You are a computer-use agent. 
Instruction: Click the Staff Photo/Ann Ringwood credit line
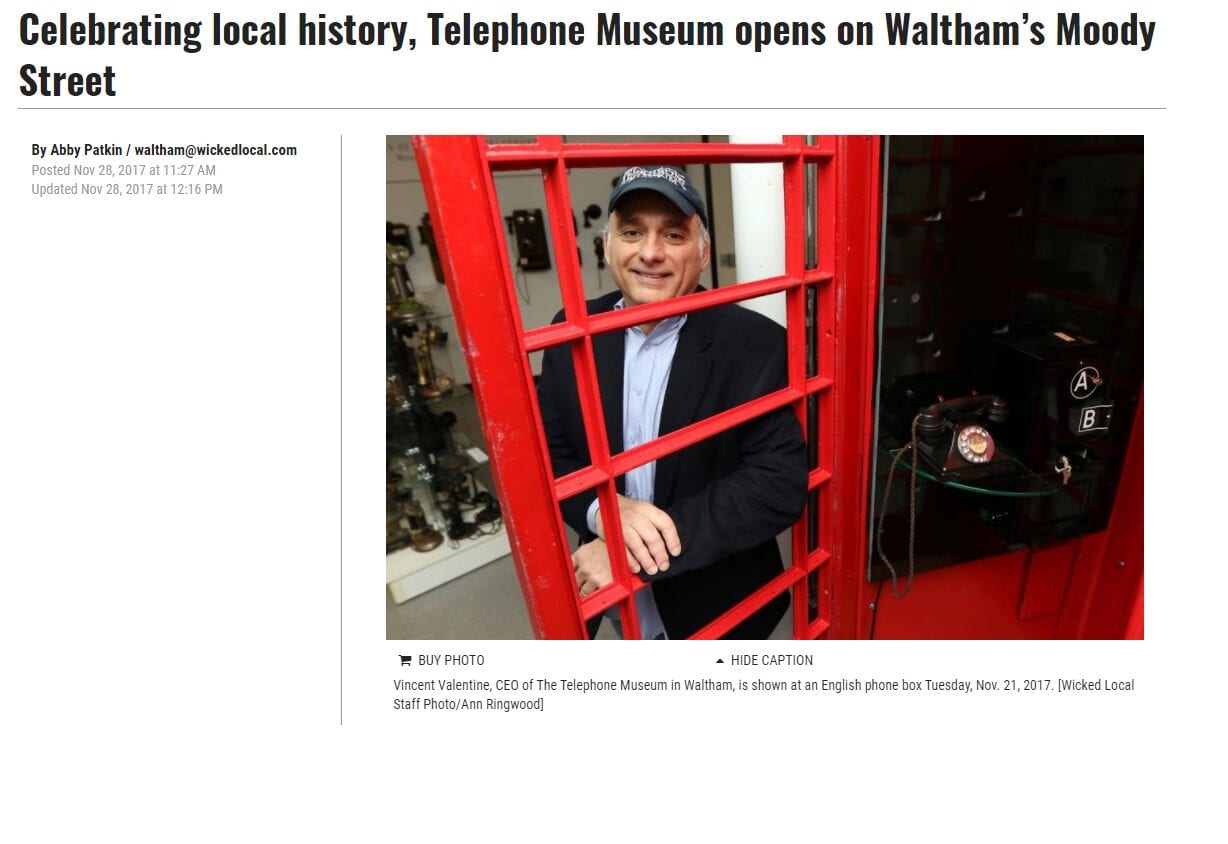click(468, 704)
